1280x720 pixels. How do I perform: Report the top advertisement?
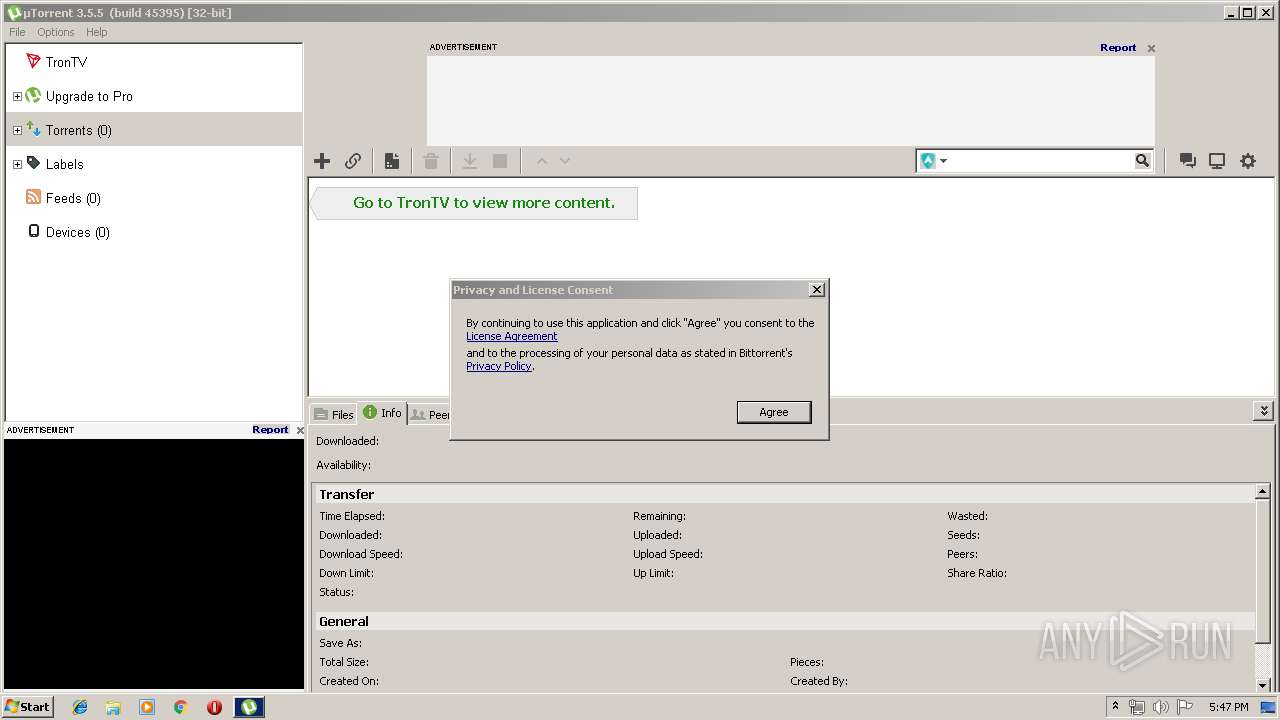(1118, 48)
